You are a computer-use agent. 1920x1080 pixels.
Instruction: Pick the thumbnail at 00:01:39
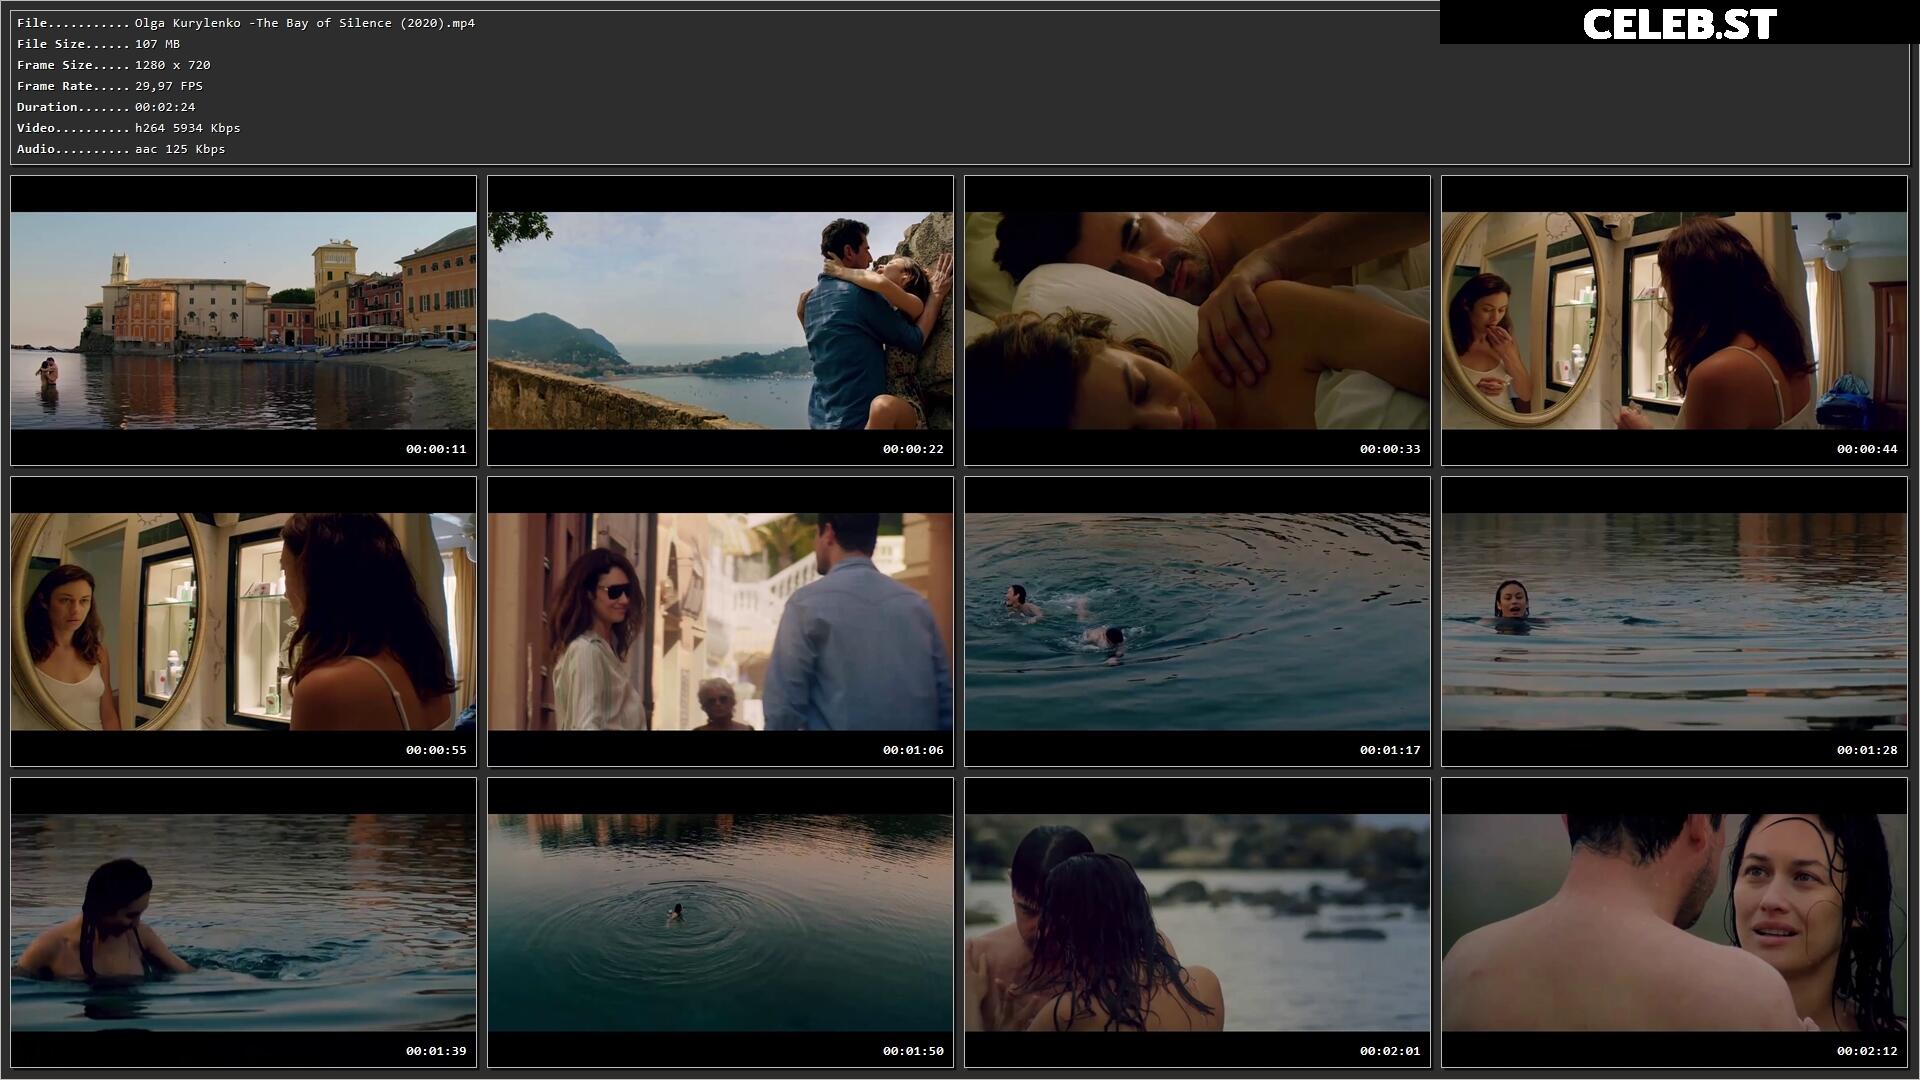click(x=243, y=922)
